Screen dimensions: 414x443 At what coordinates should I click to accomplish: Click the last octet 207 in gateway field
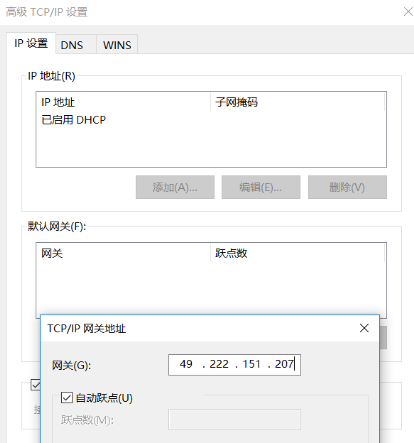pos(284,364)
